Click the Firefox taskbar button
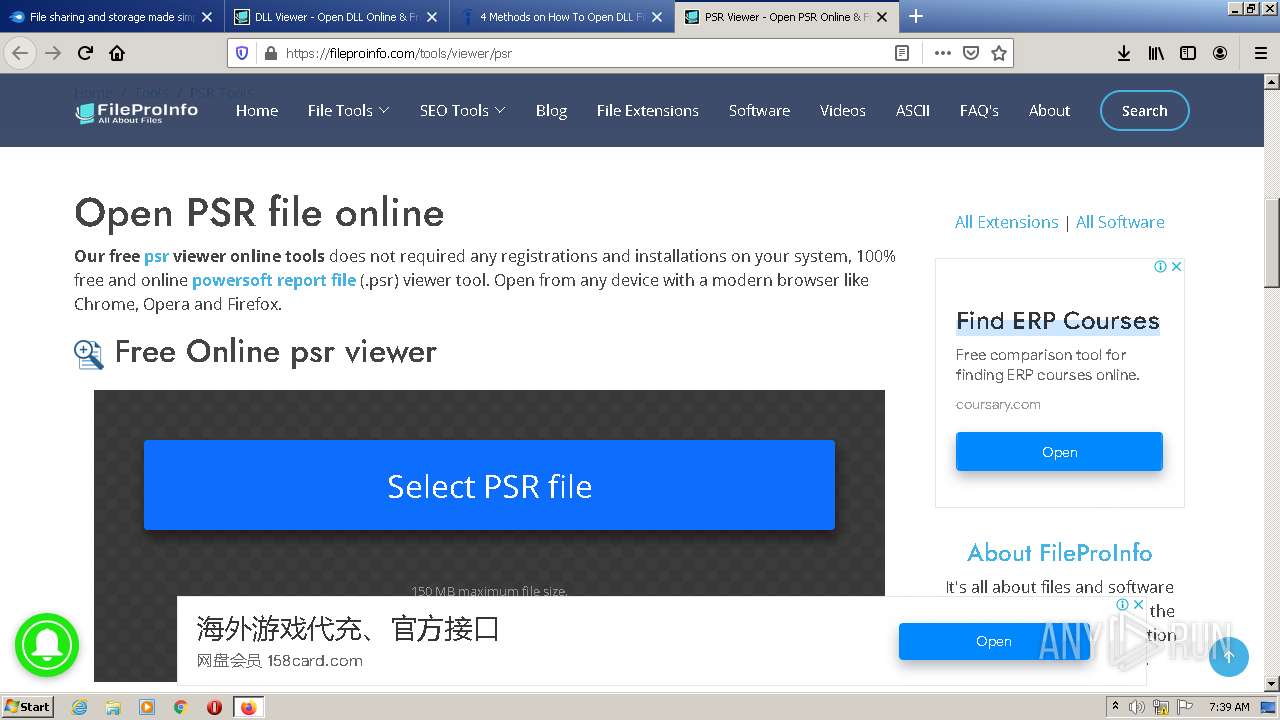Image resolution: width=1280 pixels, height=720 pixels. pyautogui.click(x=248, y=707)
